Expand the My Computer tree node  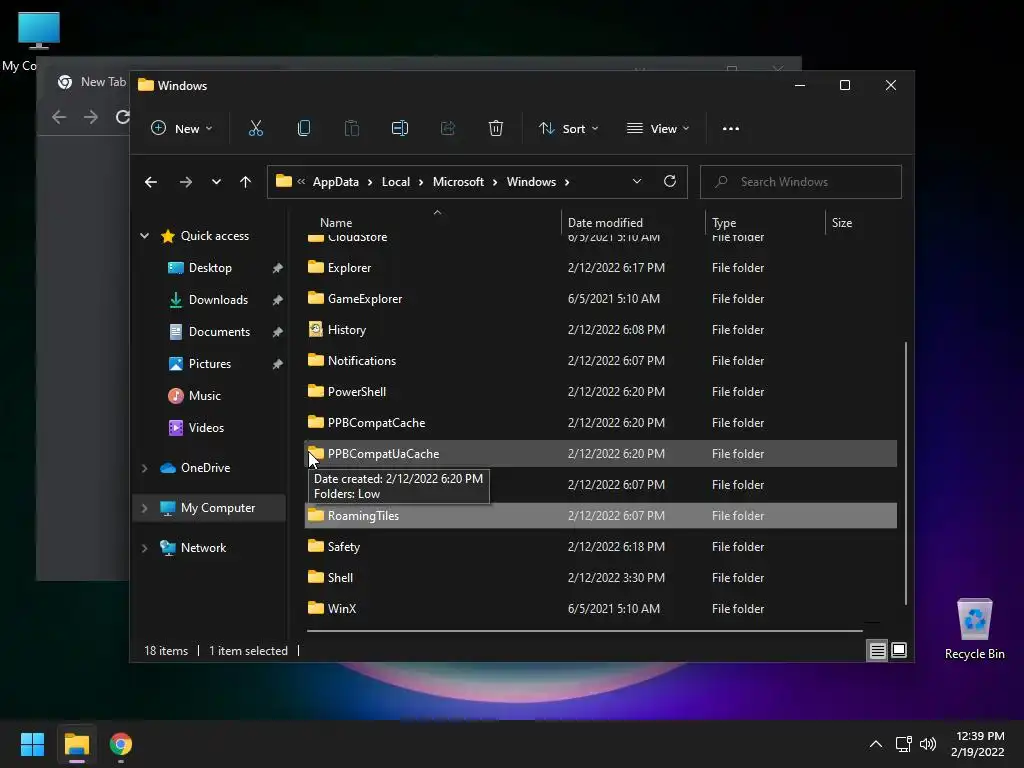pyautogui.click(x=144, y=508)
